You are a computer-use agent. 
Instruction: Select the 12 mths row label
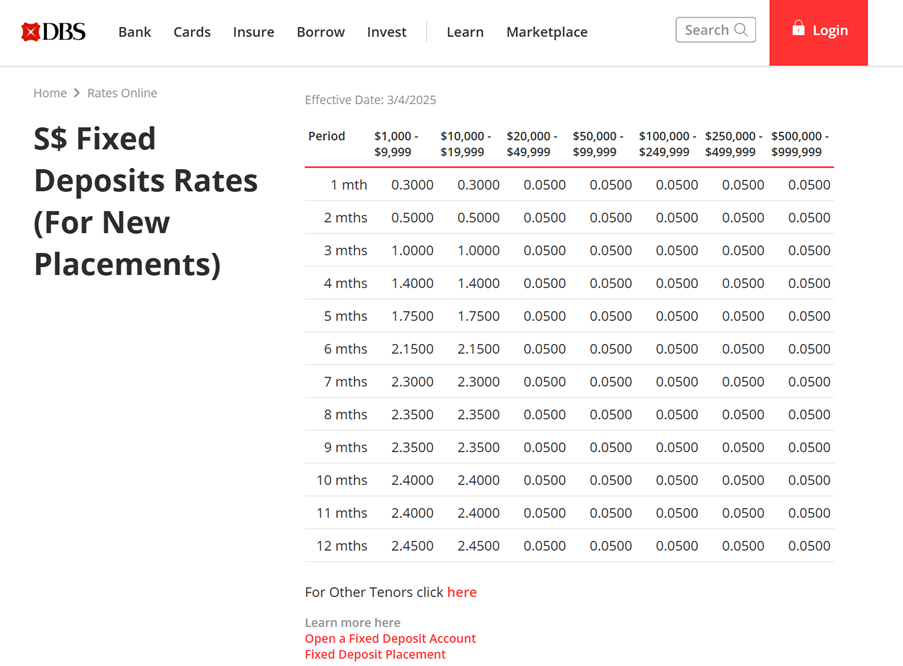coord(342,546)
